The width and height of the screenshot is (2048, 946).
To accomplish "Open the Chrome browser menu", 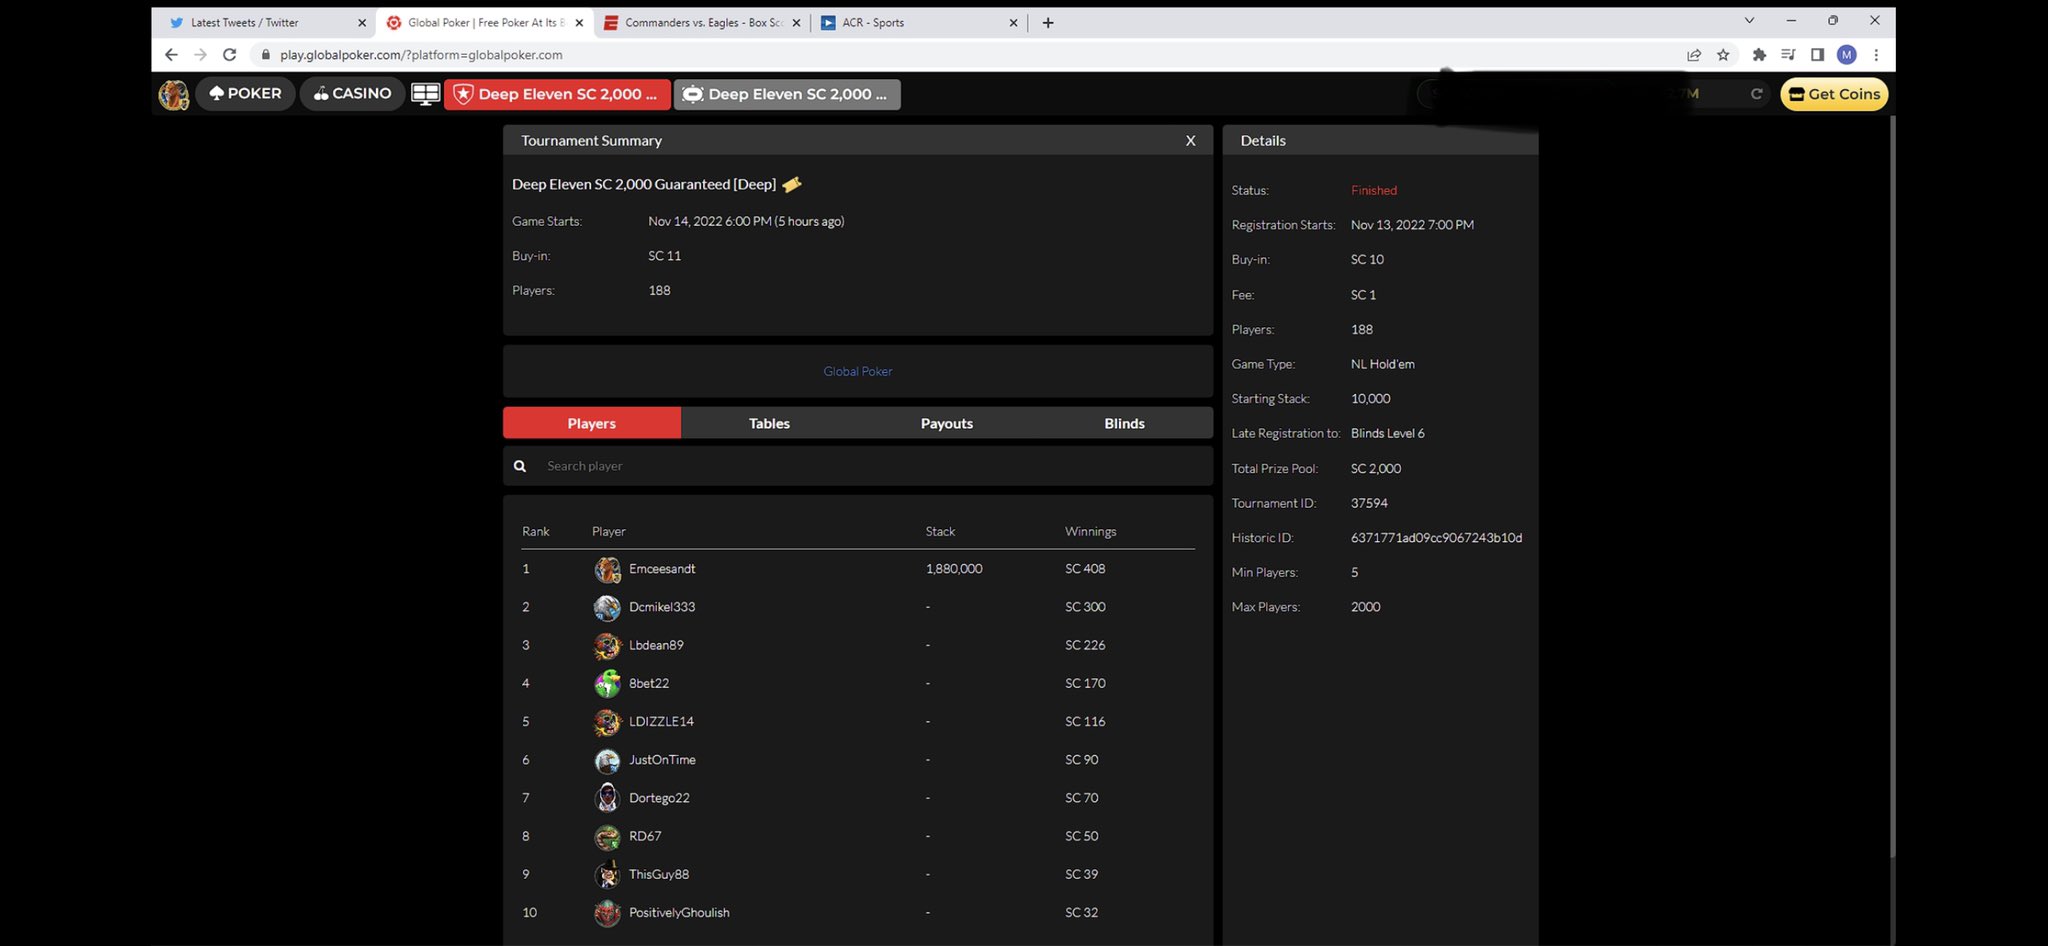I will tap(1877, 55).
